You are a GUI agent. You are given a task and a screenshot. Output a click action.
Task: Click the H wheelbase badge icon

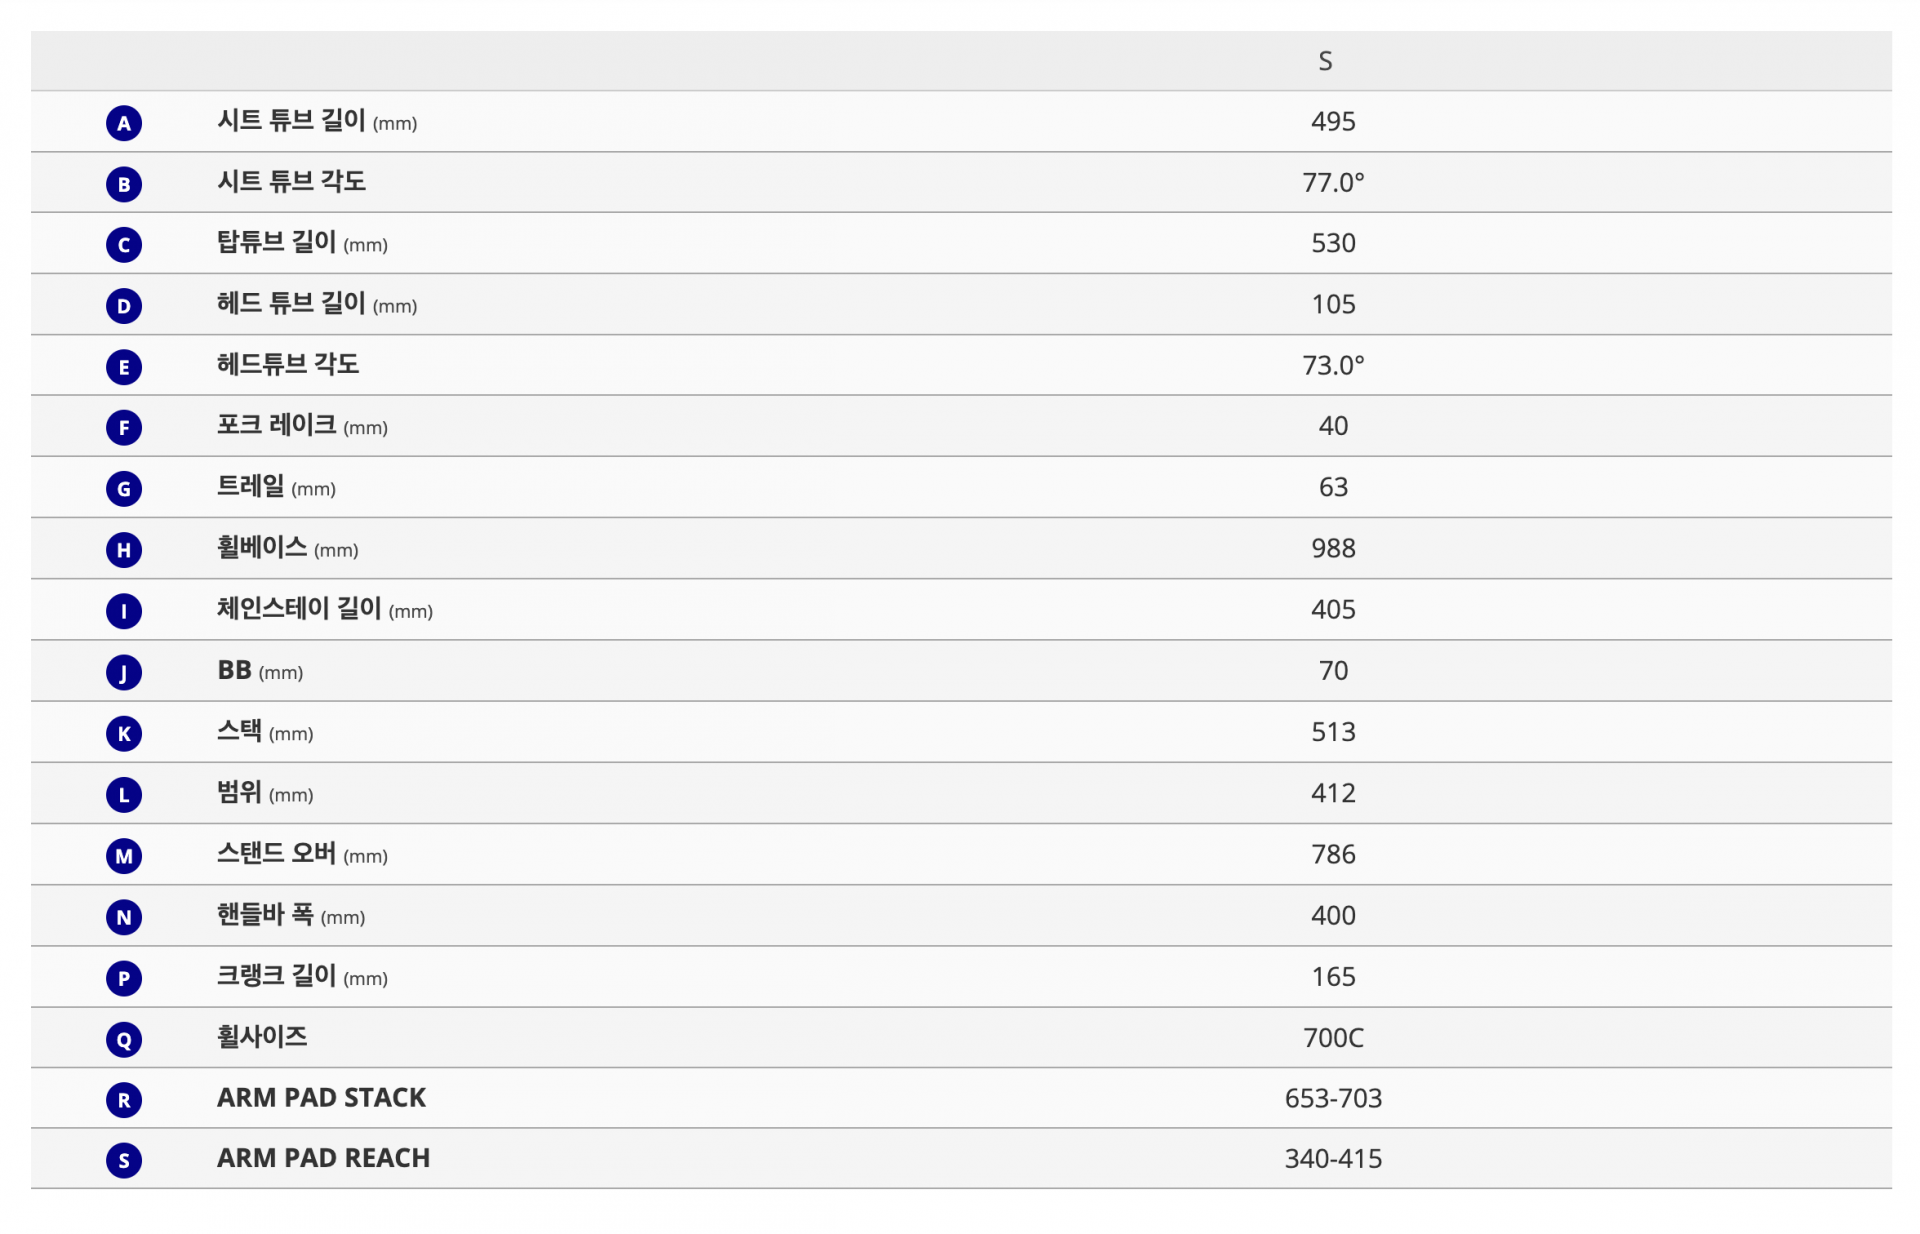point(124,550)
